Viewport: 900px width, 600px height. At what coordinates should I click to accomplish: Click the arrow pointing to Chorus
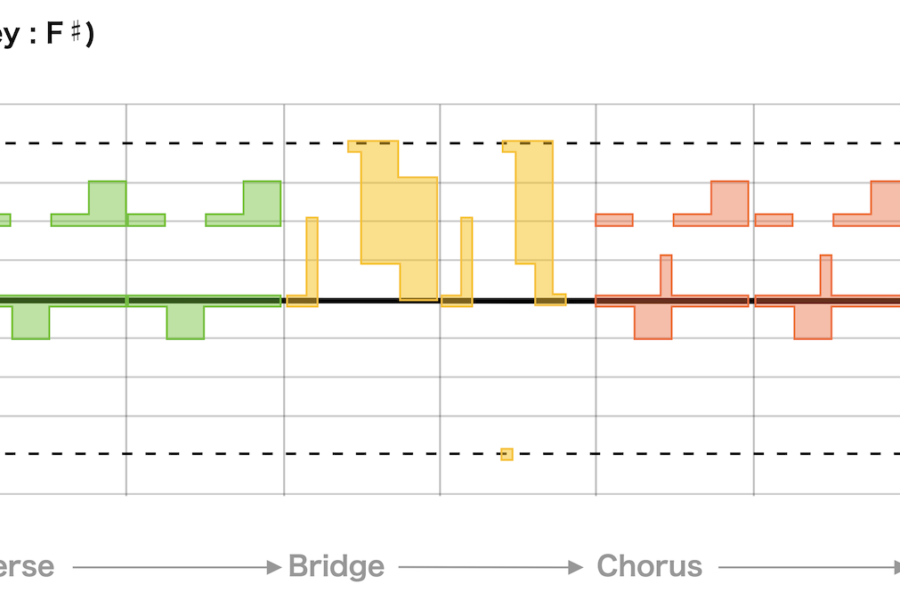(x=490, y=567)
